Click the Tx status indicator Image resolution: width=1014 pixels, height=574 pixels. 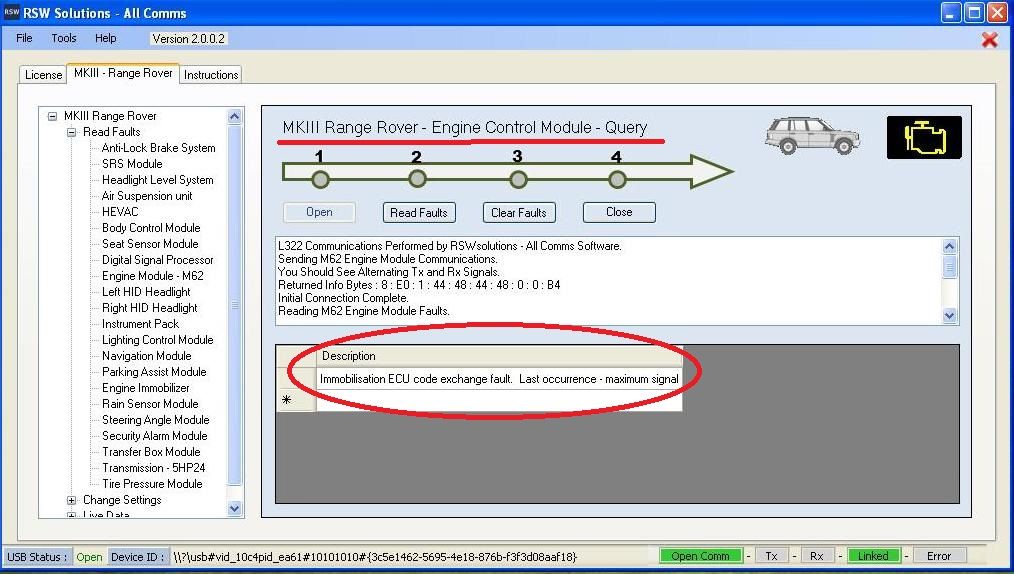click(771, 556)
